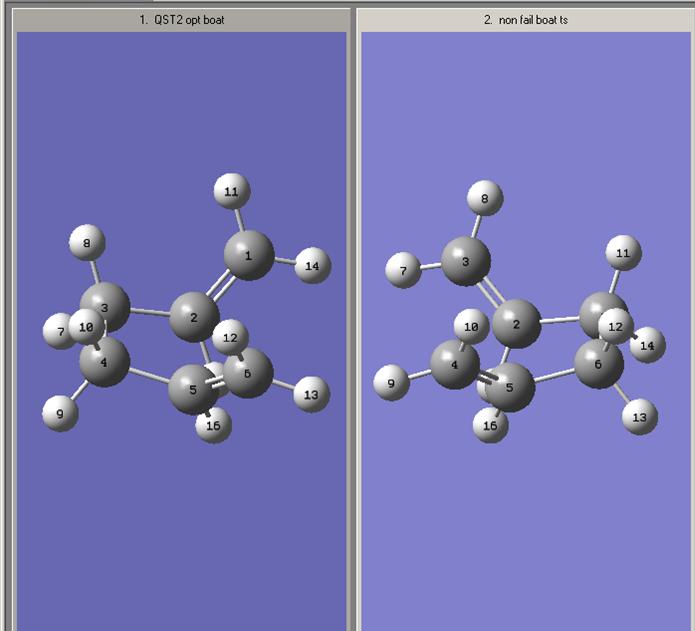Select hydrogen atom 16 in left panel

click(x=214, y=425)
